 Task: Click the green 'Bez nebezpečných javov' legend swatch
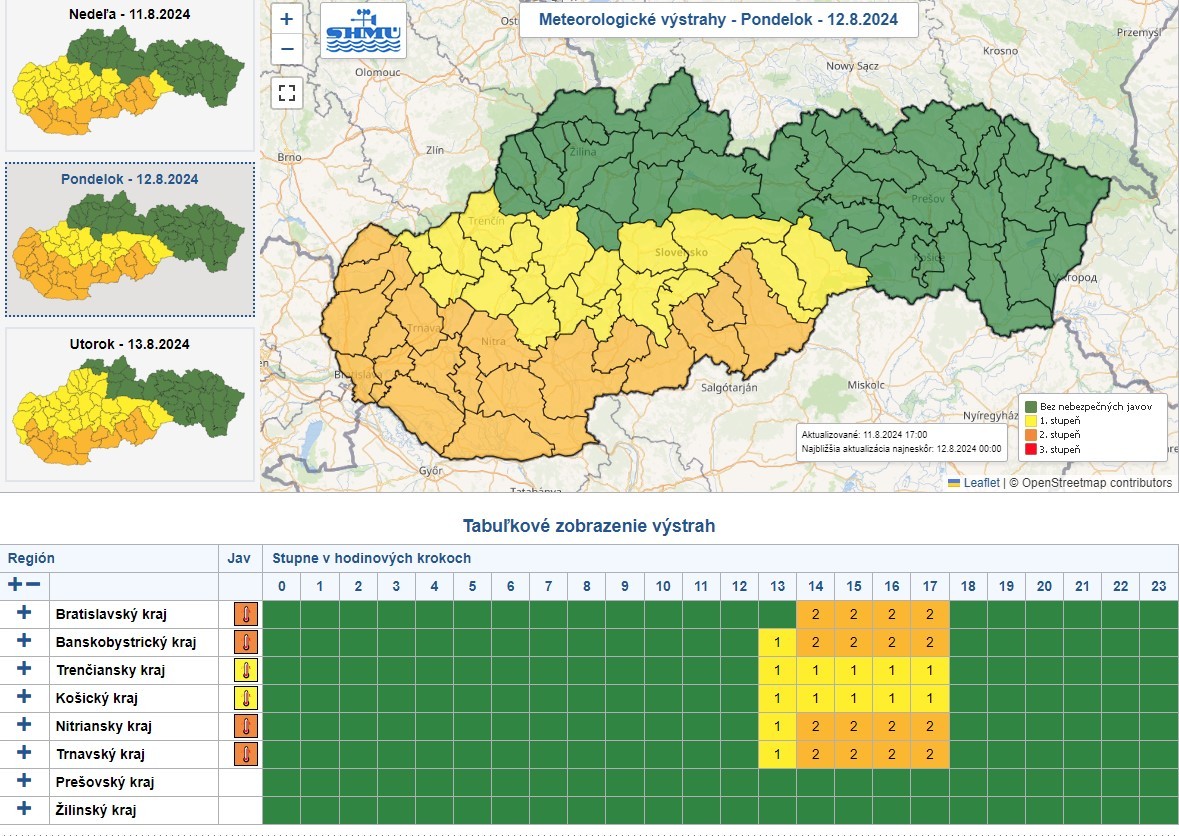click(x=1031, y=407)
